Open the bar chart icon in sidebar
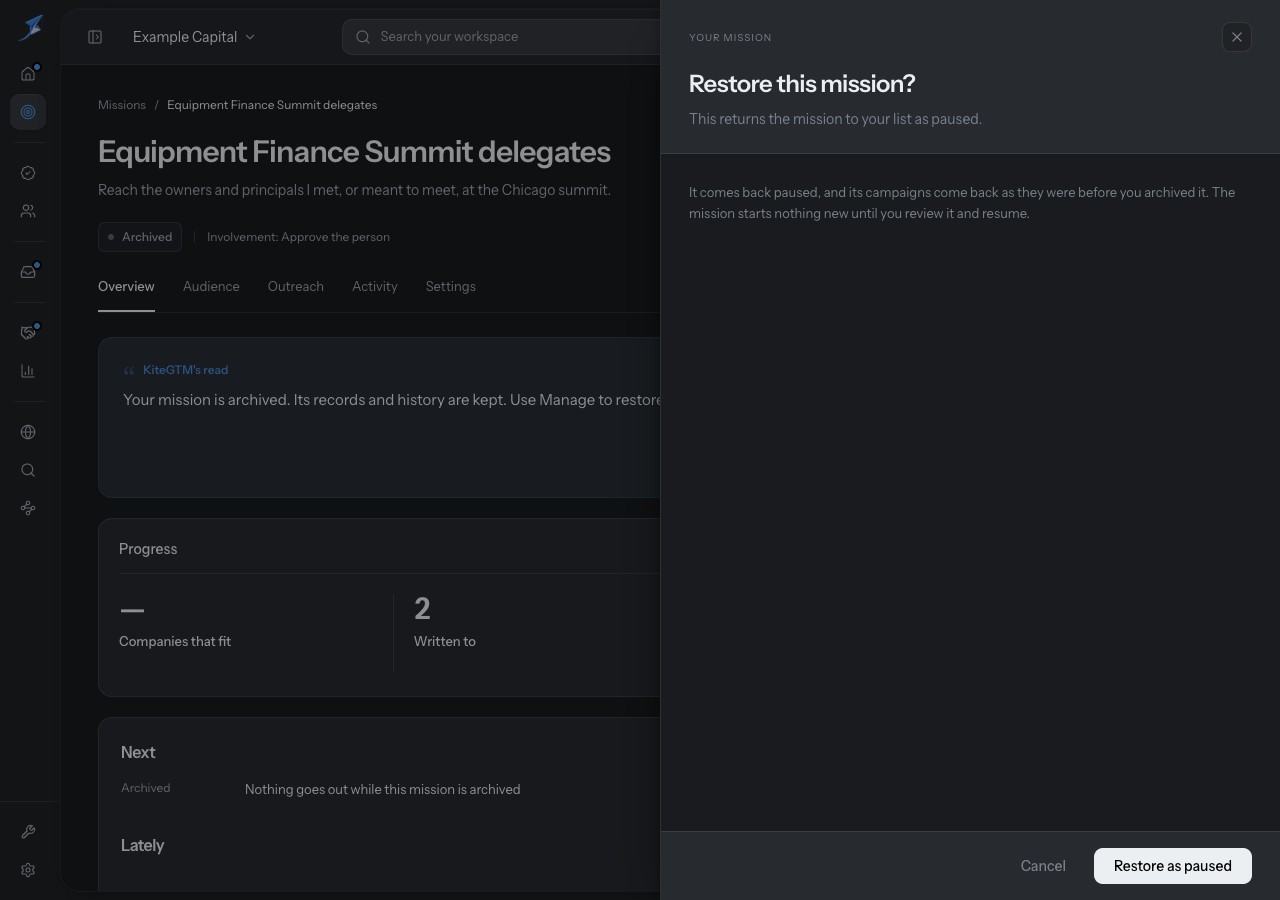The width and height of the screenshot is (1280, 900). point(28,371)
